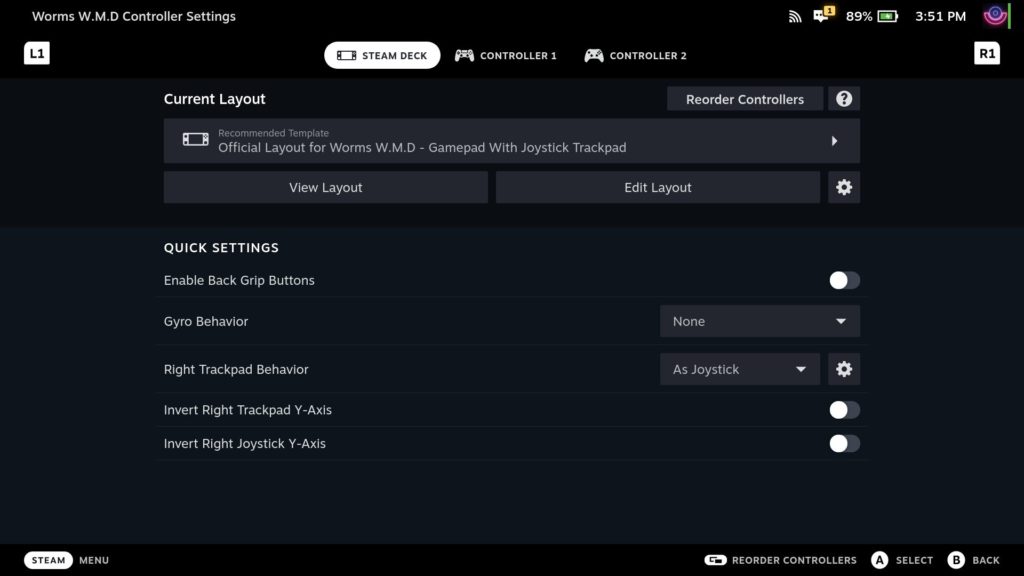The image size is (1024, 576).
Task: Open Right Trackpad Behavior gear settings
Action: 844,369
